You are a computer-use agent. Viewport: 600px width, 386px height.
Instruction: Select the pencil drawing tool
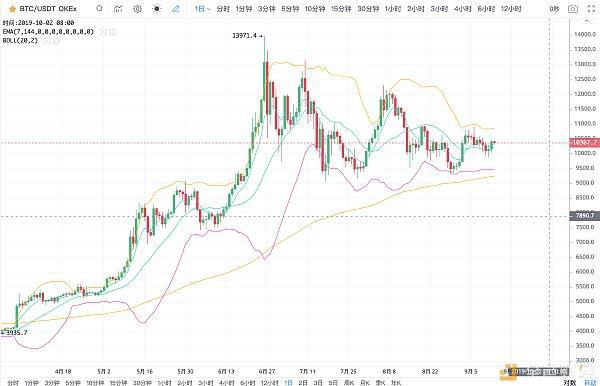click(176, 8)
